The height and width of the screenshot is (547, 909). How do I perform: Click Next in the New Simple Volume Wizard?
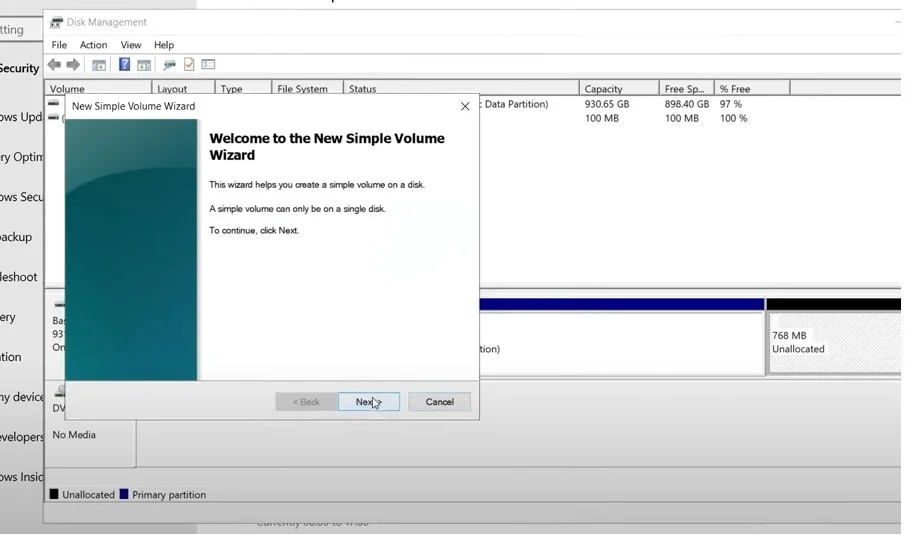[x=369, y=402]
